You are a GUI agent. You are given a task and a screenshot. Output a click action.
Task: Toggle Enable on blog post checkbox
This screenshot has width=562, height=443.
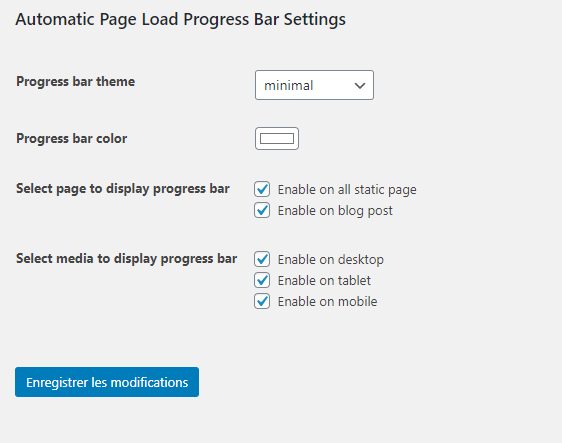[x=262, y=210]
